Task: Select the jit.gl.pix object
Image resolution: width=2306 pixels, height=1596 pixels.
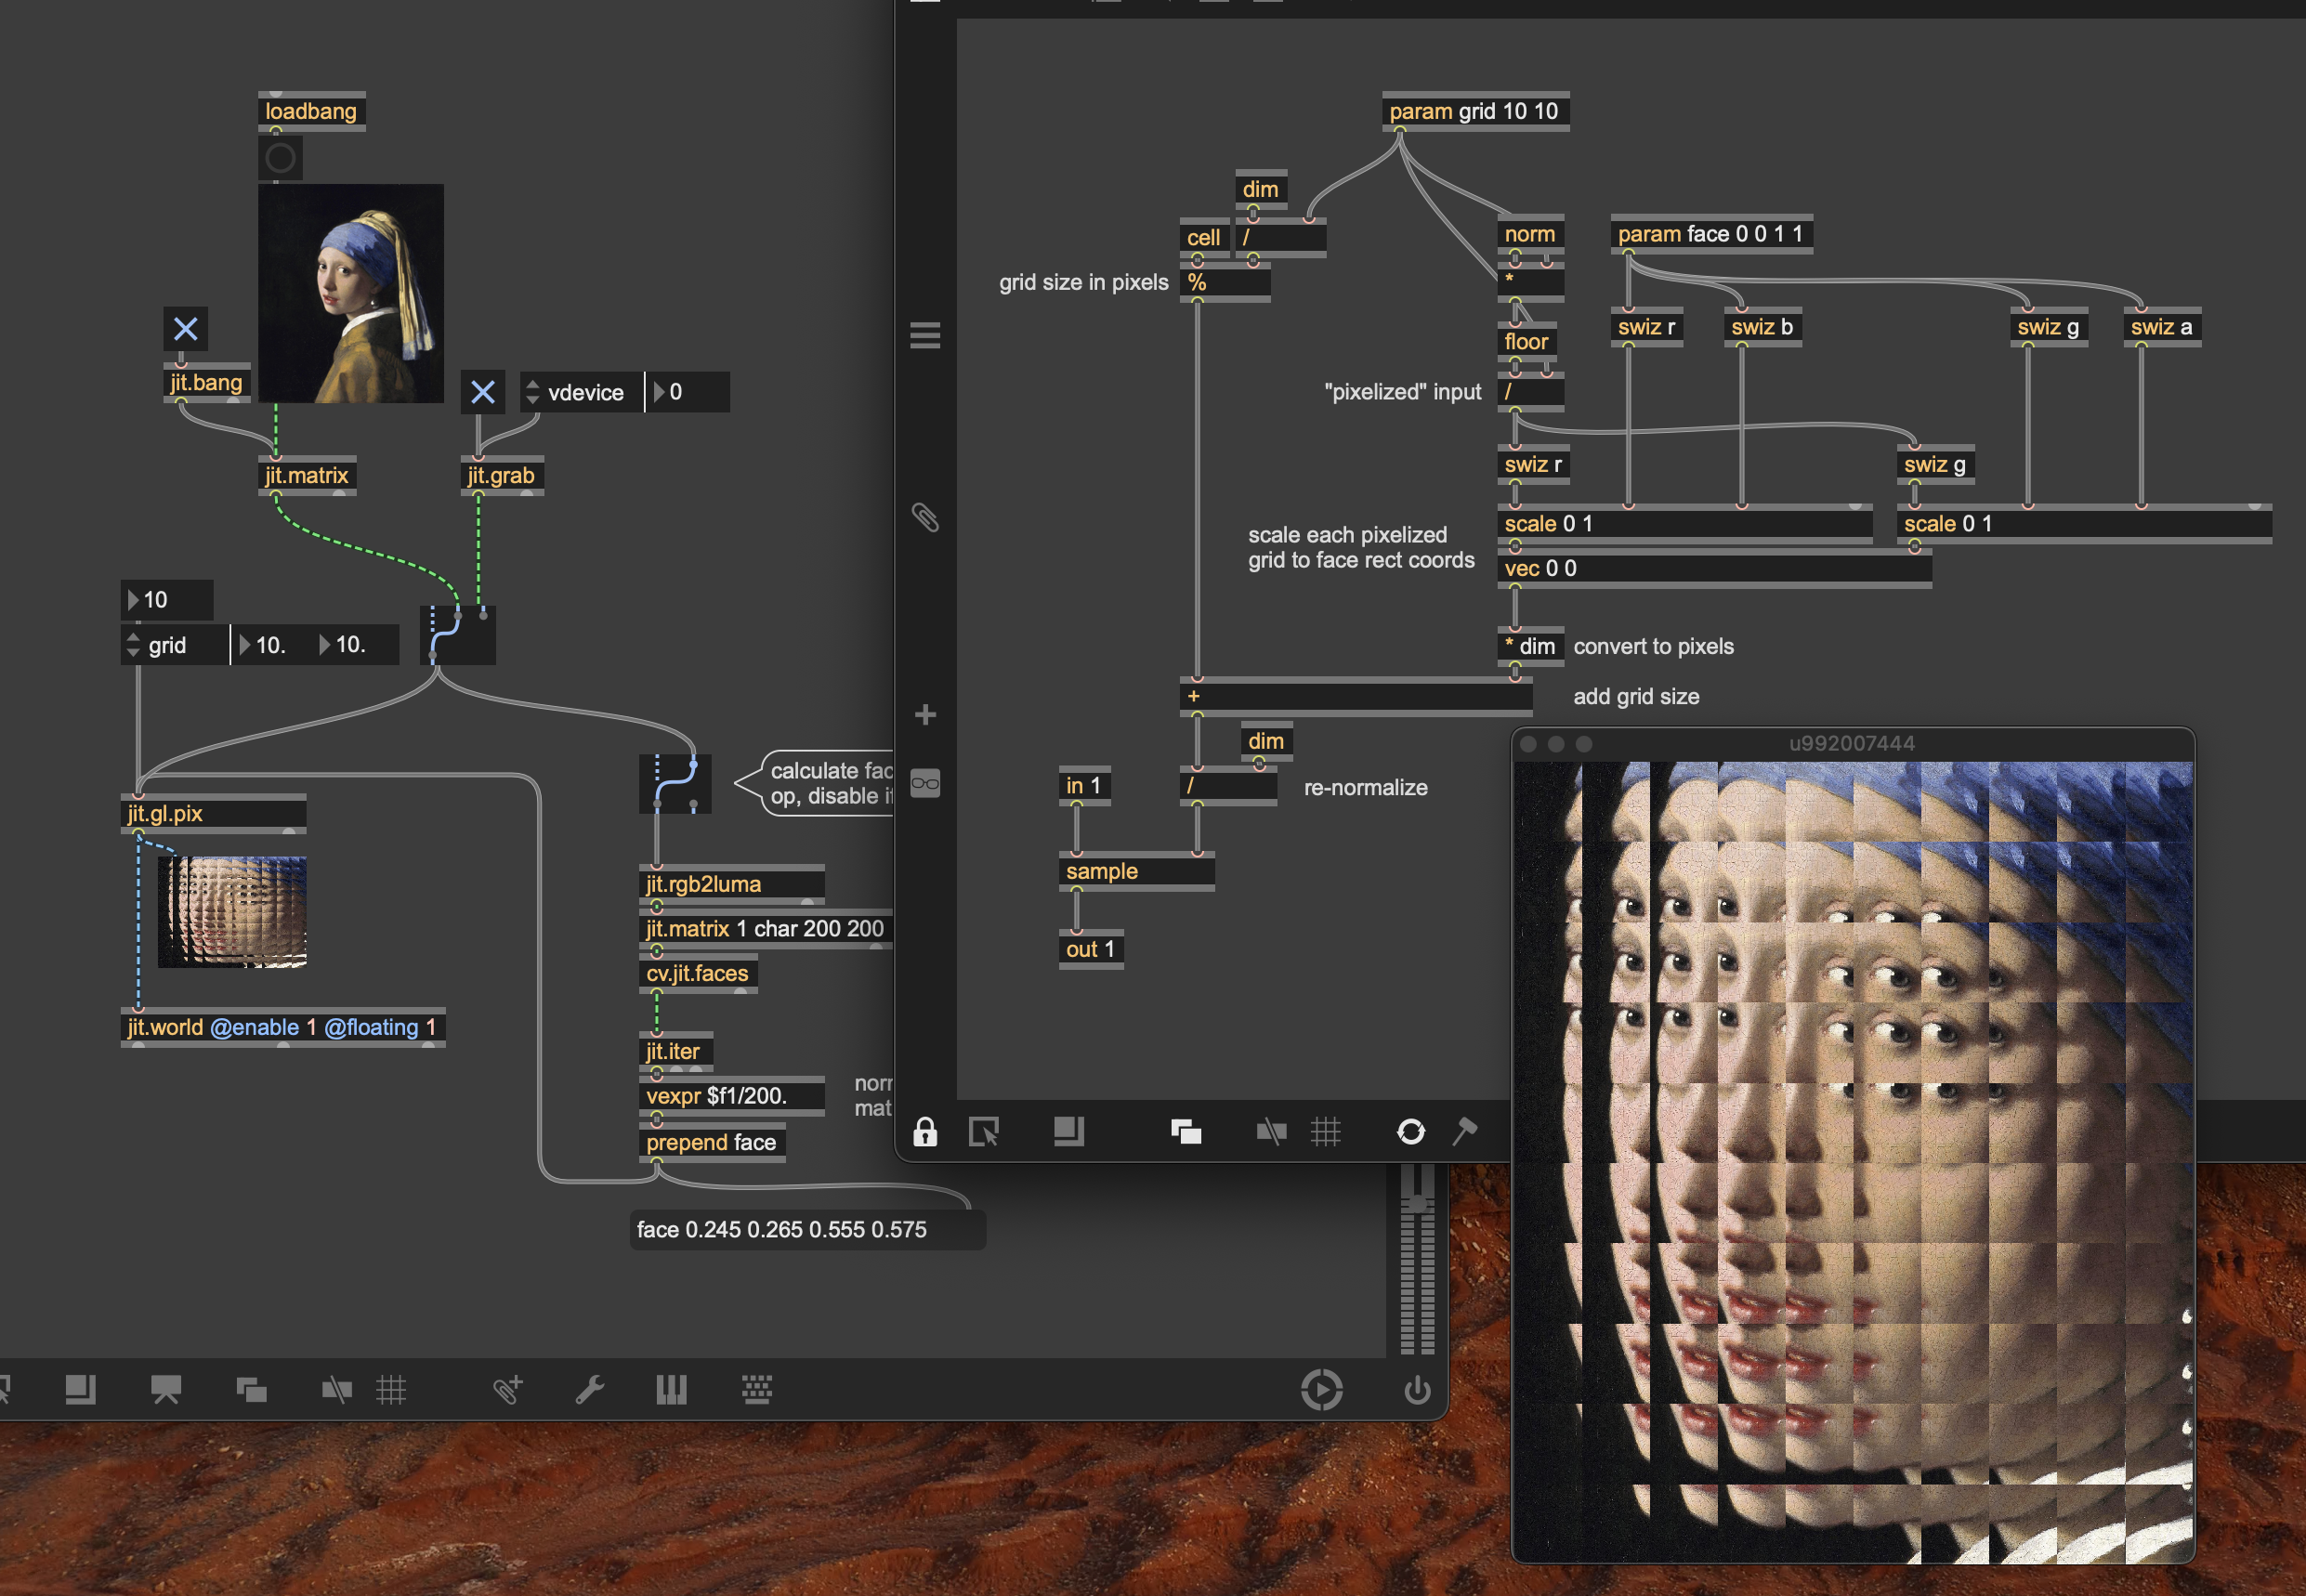Action: point(214,814)
